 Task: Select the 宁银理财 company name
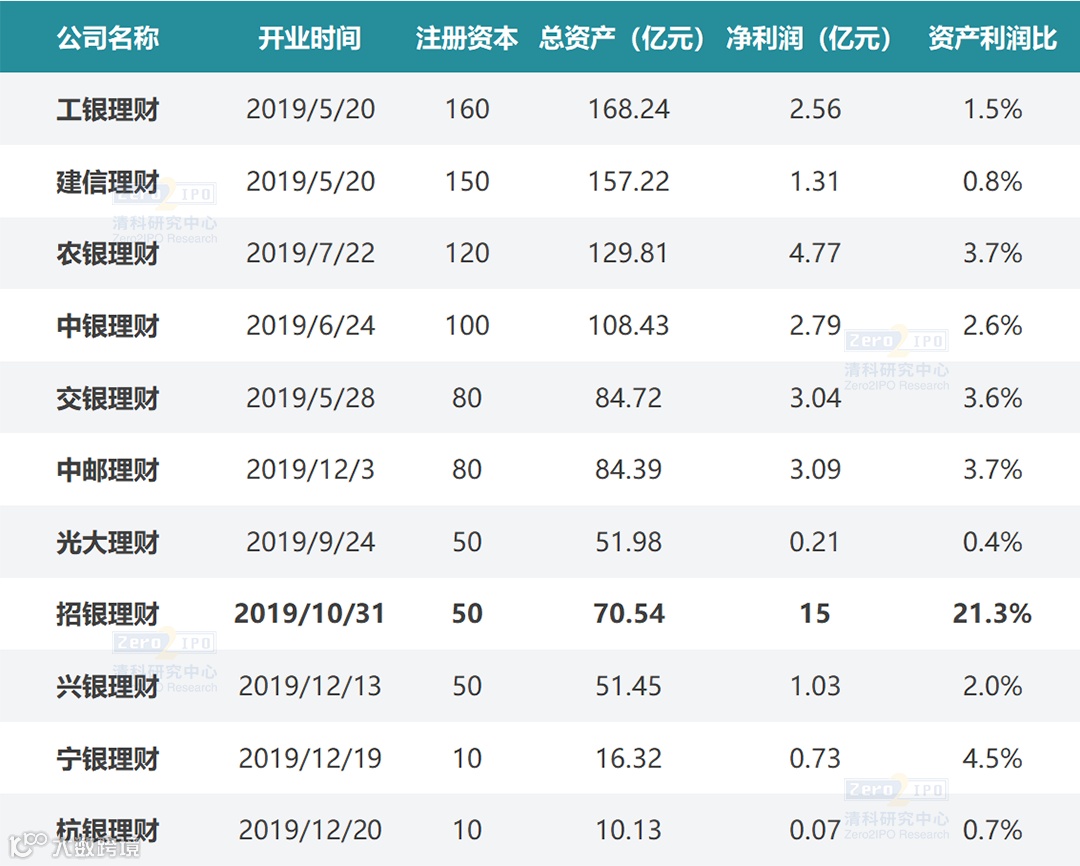pyautogui.click(x=107, y=759)
